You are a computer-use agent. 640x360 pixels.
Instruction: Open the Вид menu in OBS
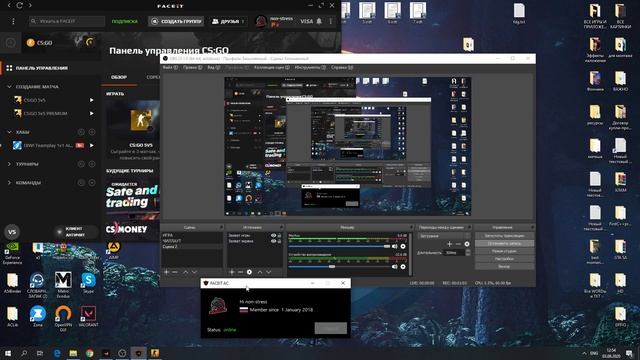click(x=213, y=67)
